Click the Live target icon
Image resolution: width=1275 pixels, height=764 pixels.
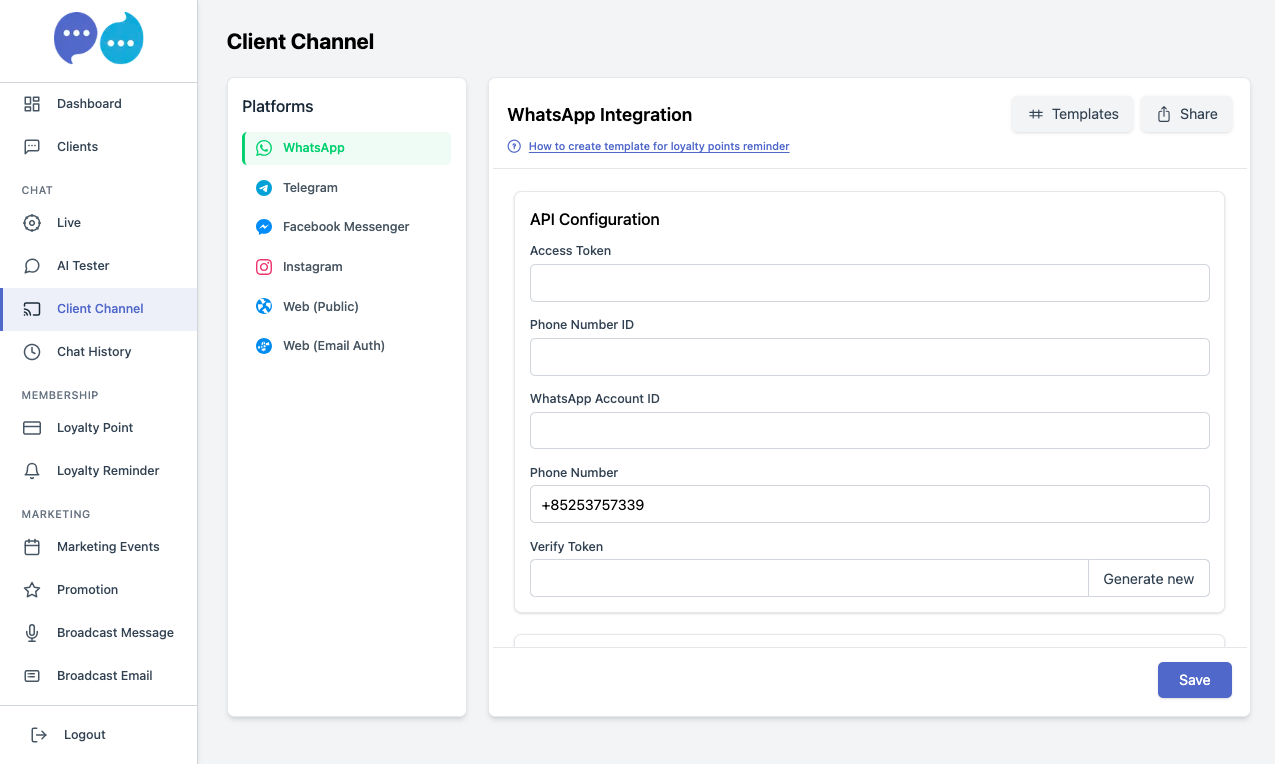(32, 223)
